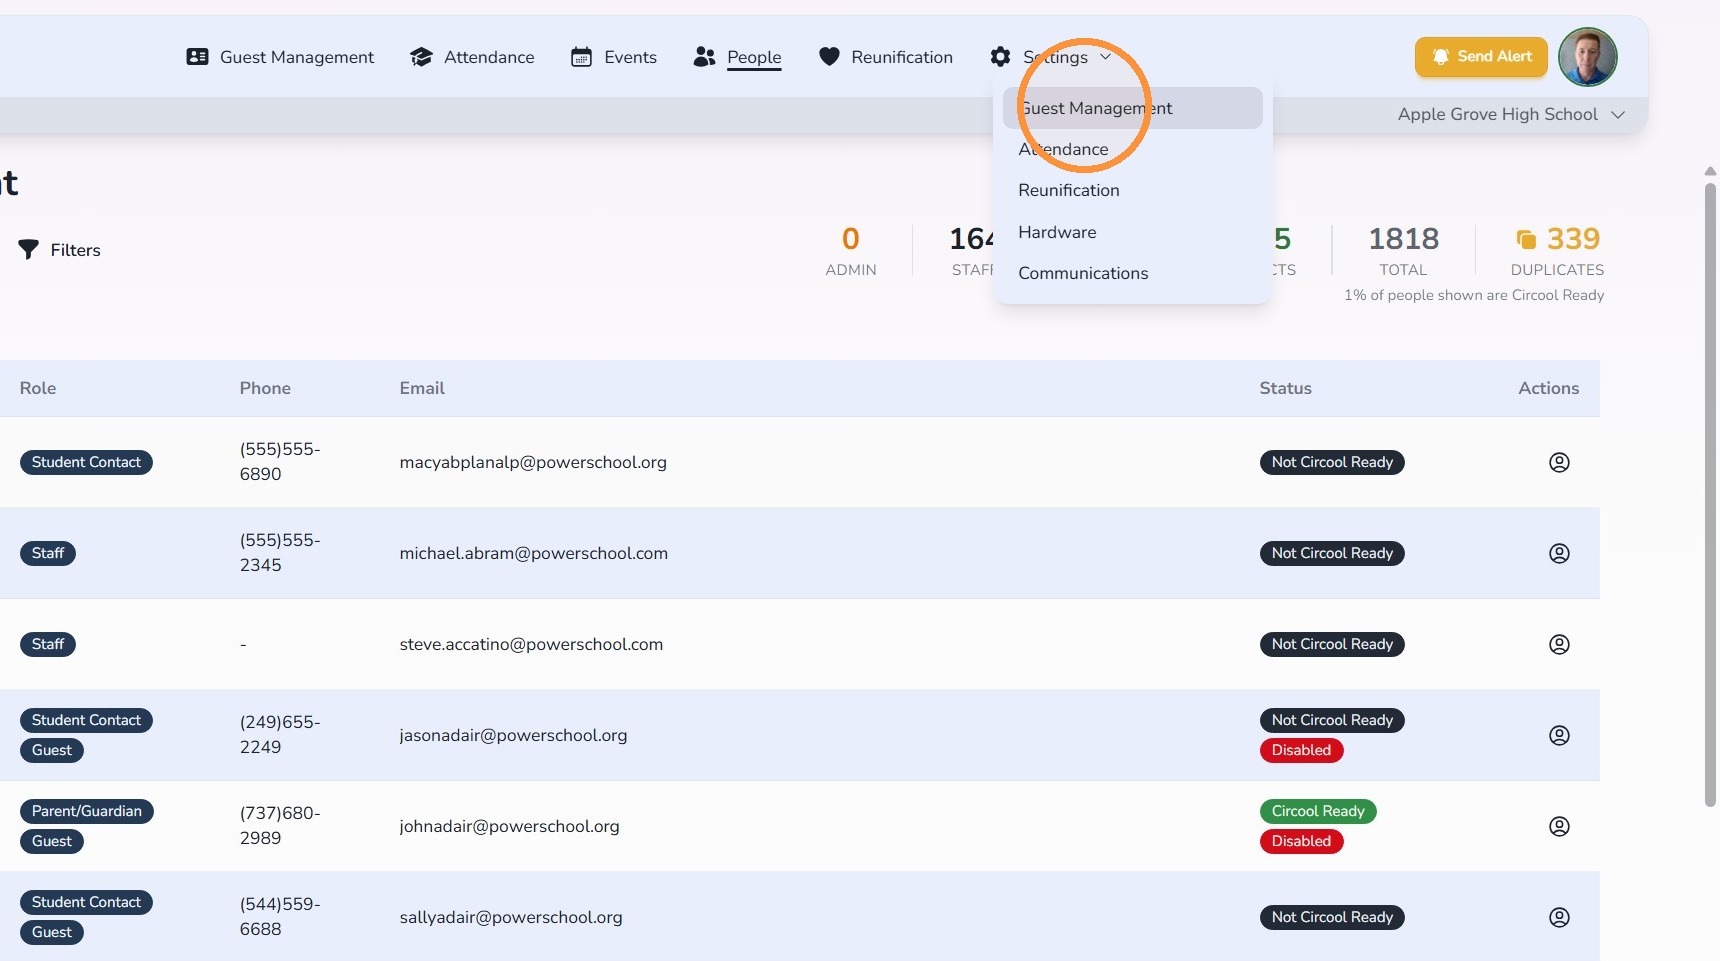Open profile action for johnadair row
1720x961 pixels.
(x=1559, y=826)
